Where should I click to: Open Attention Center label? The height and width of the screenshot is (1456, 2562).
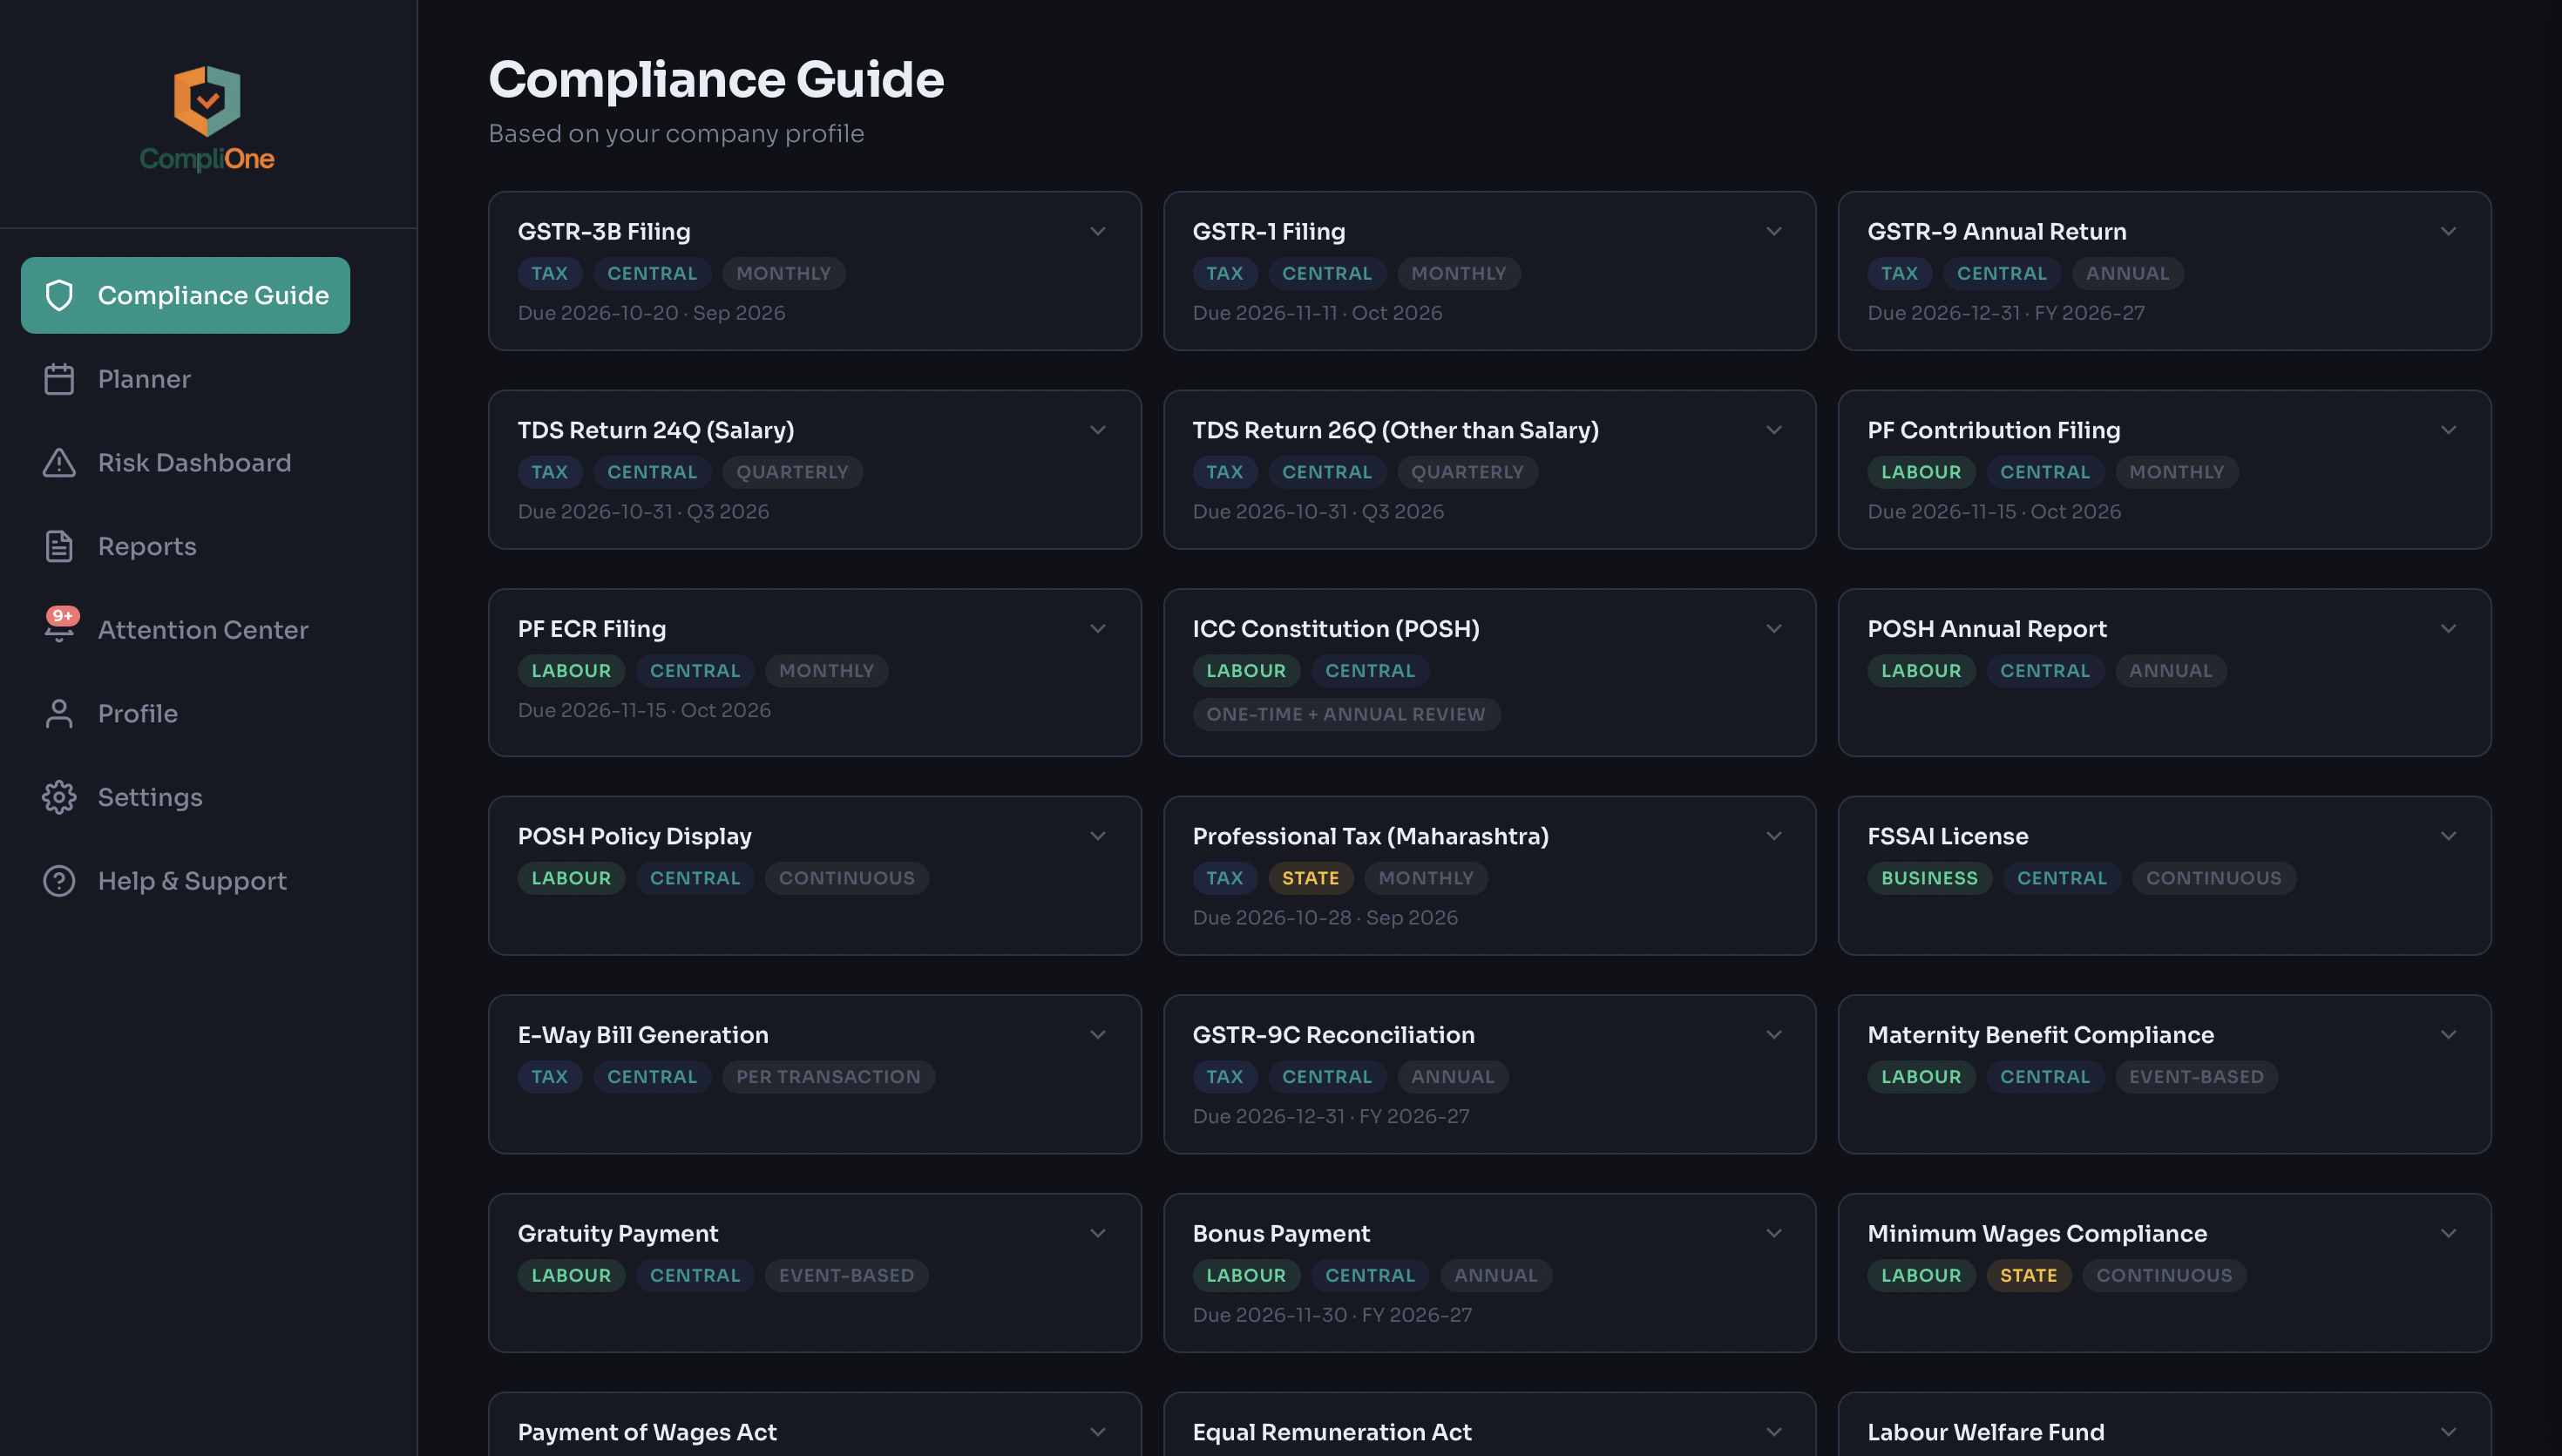tap(203, 629)
